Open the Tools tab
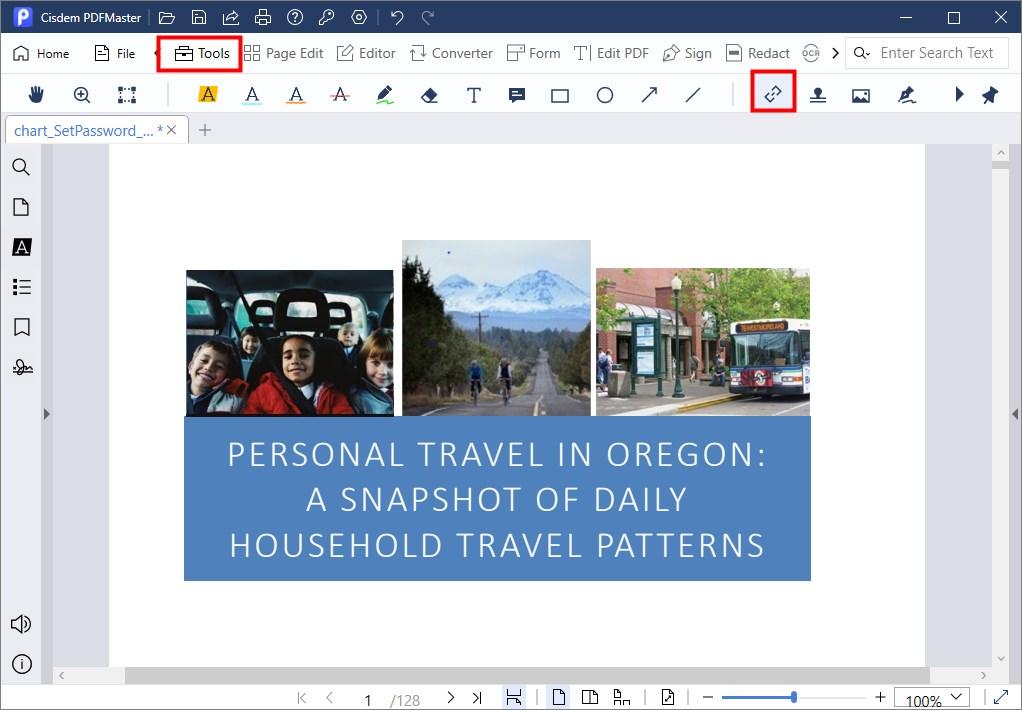Image resolution: width=1022 pixels, height=710 pixels. [x=201, y=53]
